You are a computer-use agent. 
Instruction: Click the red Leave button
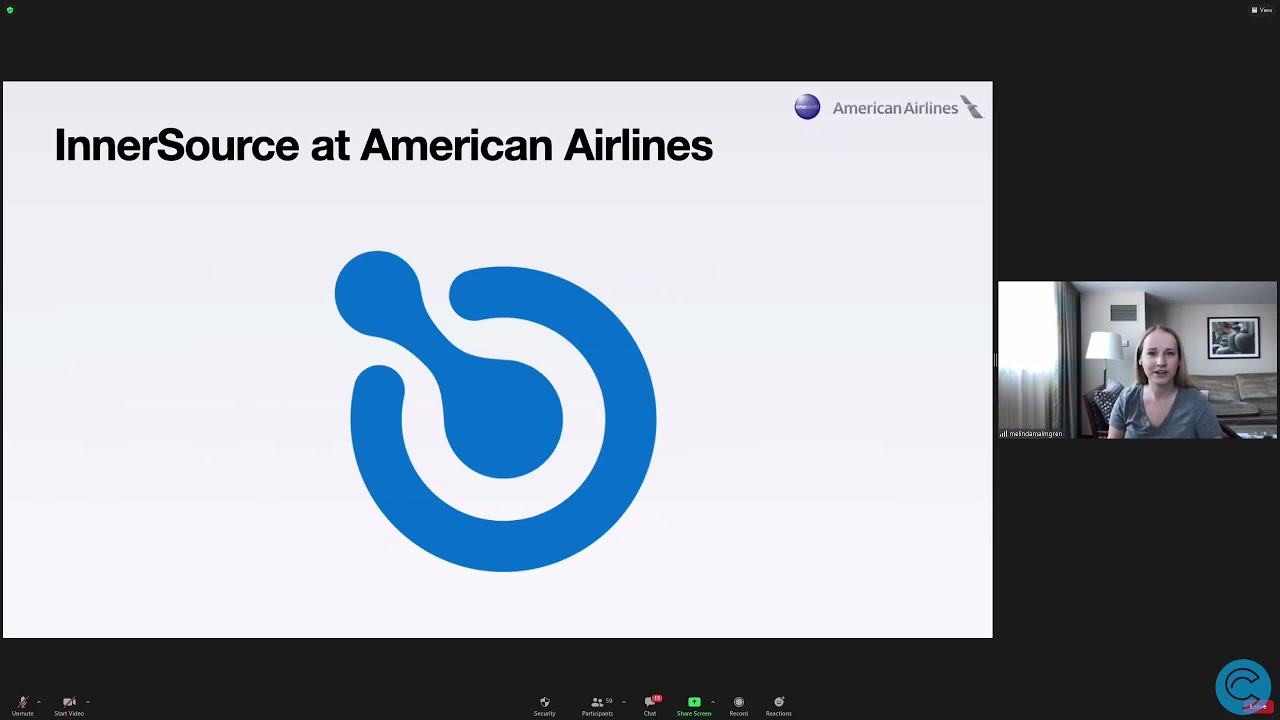pyautogui.click(x=1259, y=706)
